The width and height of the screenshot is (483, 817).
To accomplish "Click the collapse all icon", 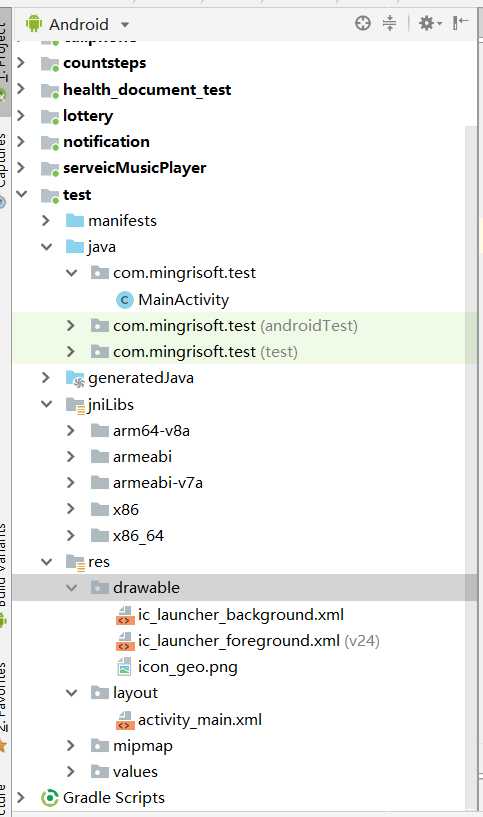I will tap(389, 23).
